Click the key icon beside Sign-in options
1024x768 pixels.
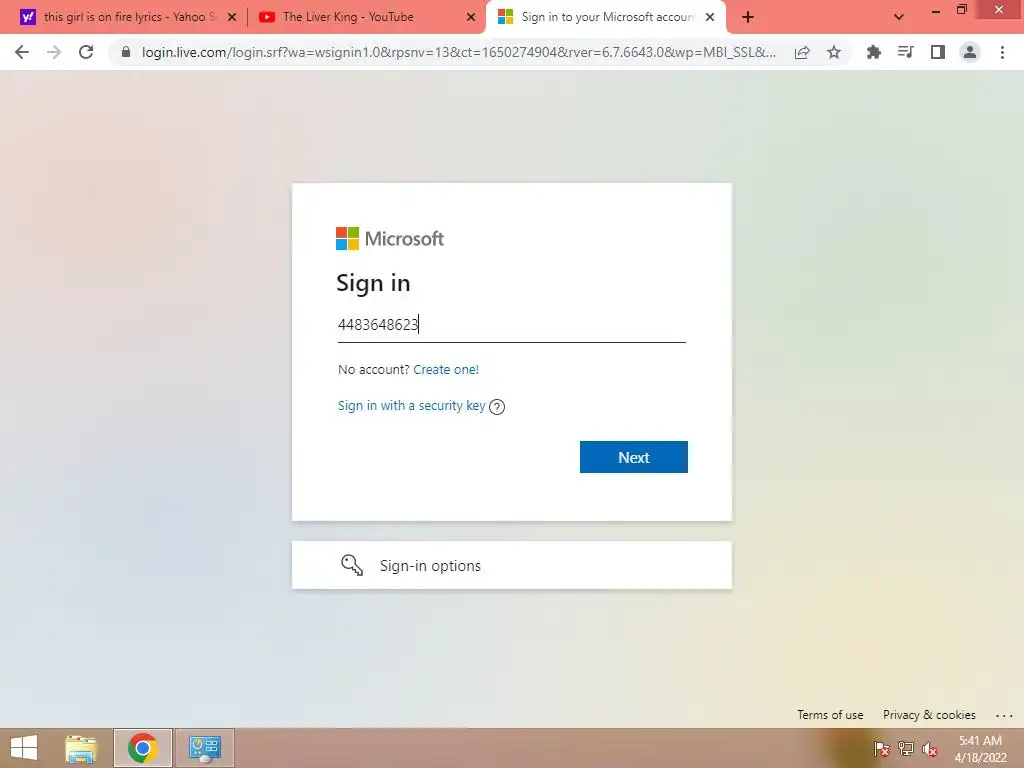(x=352, y=565)
